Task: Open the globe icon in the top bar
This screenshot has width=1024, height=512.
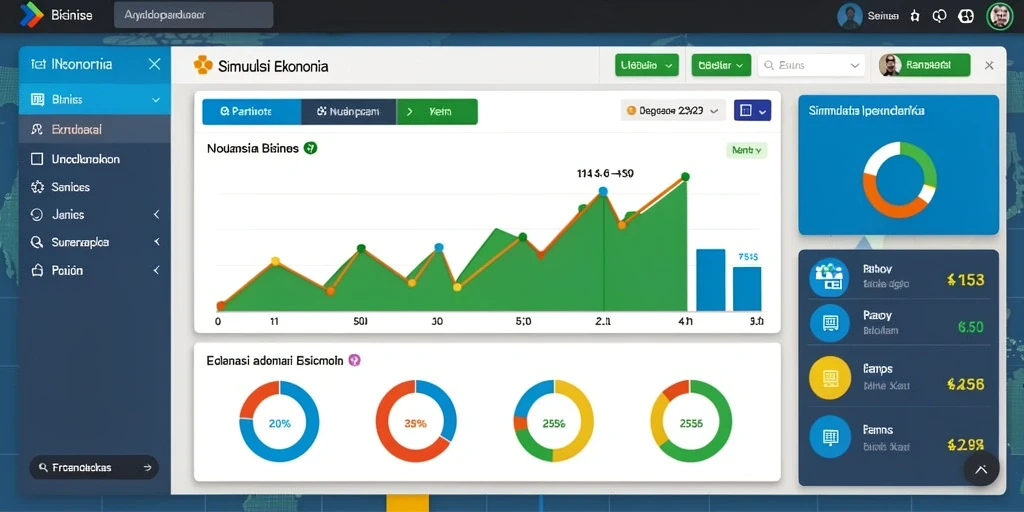Action: pyautogui.click(x=966, y=16)
